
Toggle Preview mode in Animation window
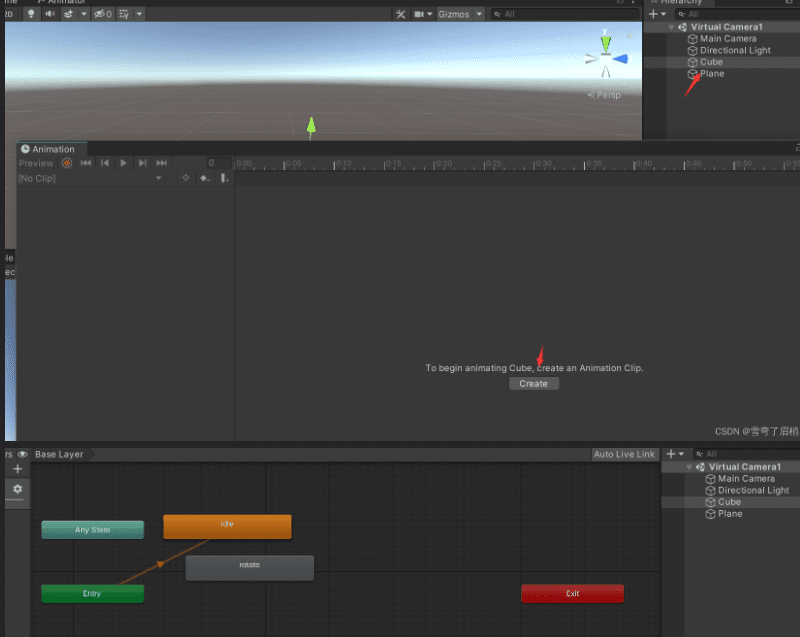pos(36,163)
